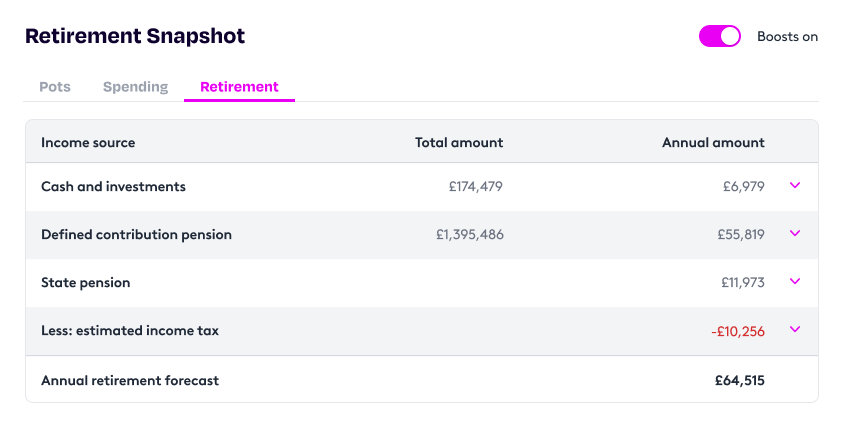Click the £1,395,486 total amount
The image size is (844, 431).
469,235
